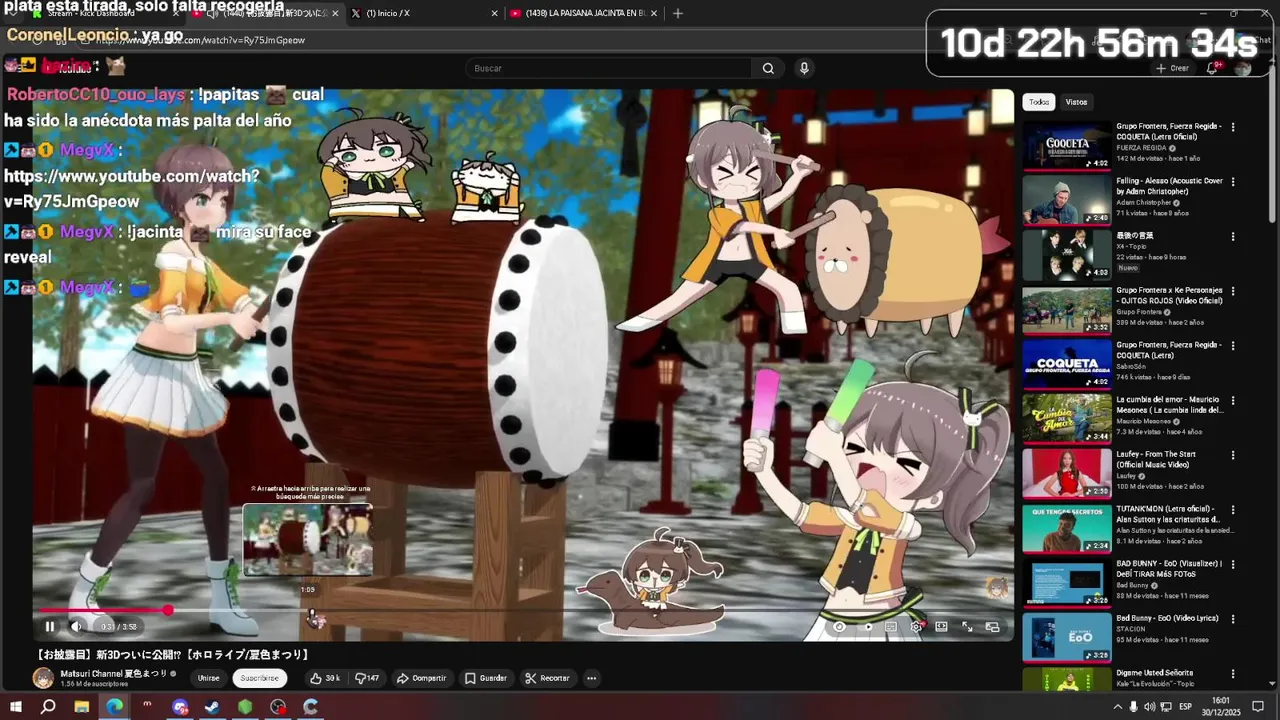Open the Matsuri Channel name link
The width and height of the screenshot is (1280, 720).
(x=114, y=673)
